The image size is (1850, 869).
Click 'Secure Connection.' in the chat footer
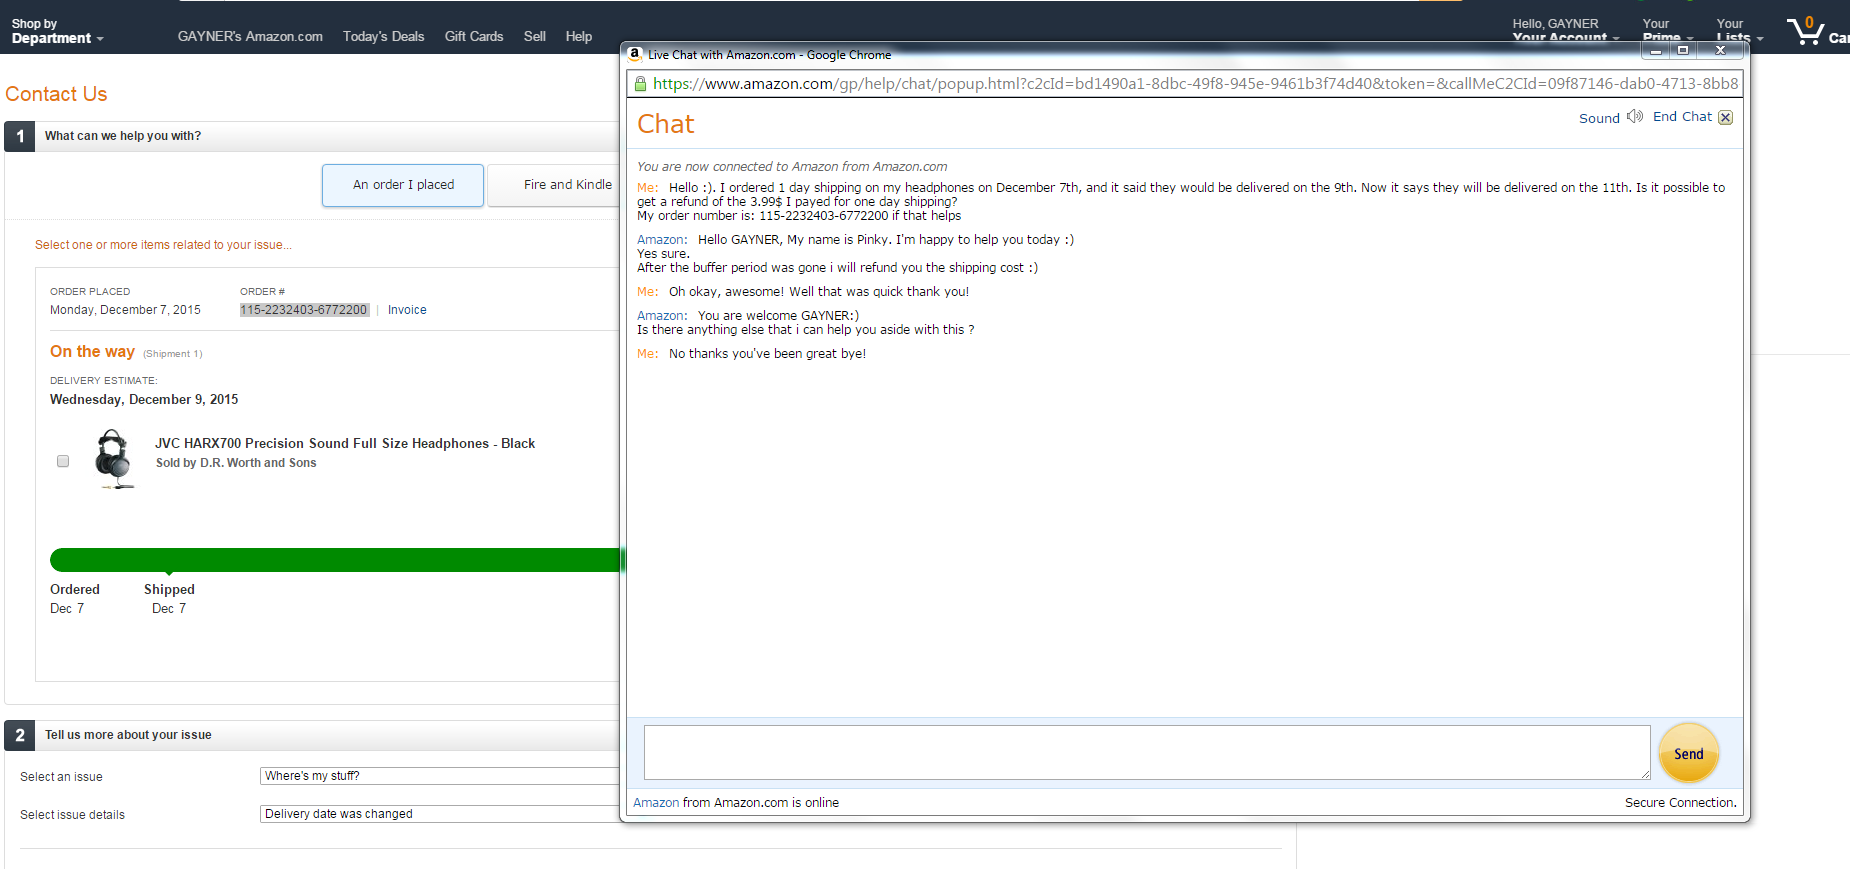click(x=1680, y=803)
